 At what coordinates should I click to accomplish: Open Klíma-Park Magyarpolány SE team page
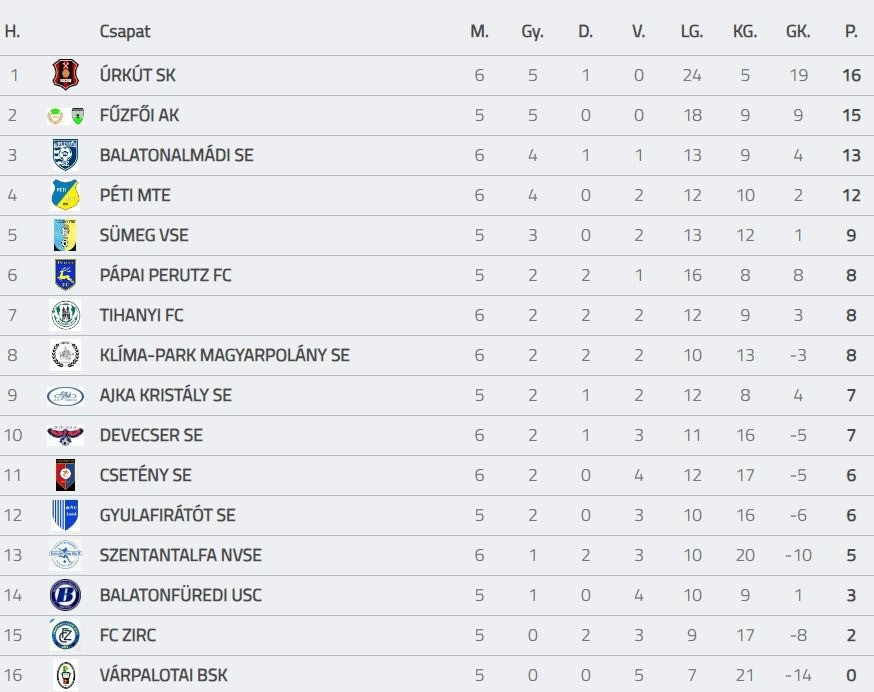(224, 355)
